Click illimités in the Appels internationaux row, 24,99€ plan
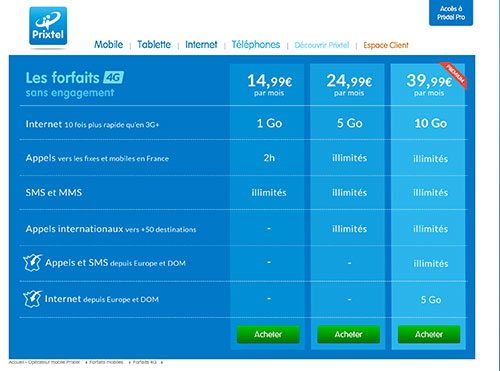500x371 pixels. (x=349, y=229)
